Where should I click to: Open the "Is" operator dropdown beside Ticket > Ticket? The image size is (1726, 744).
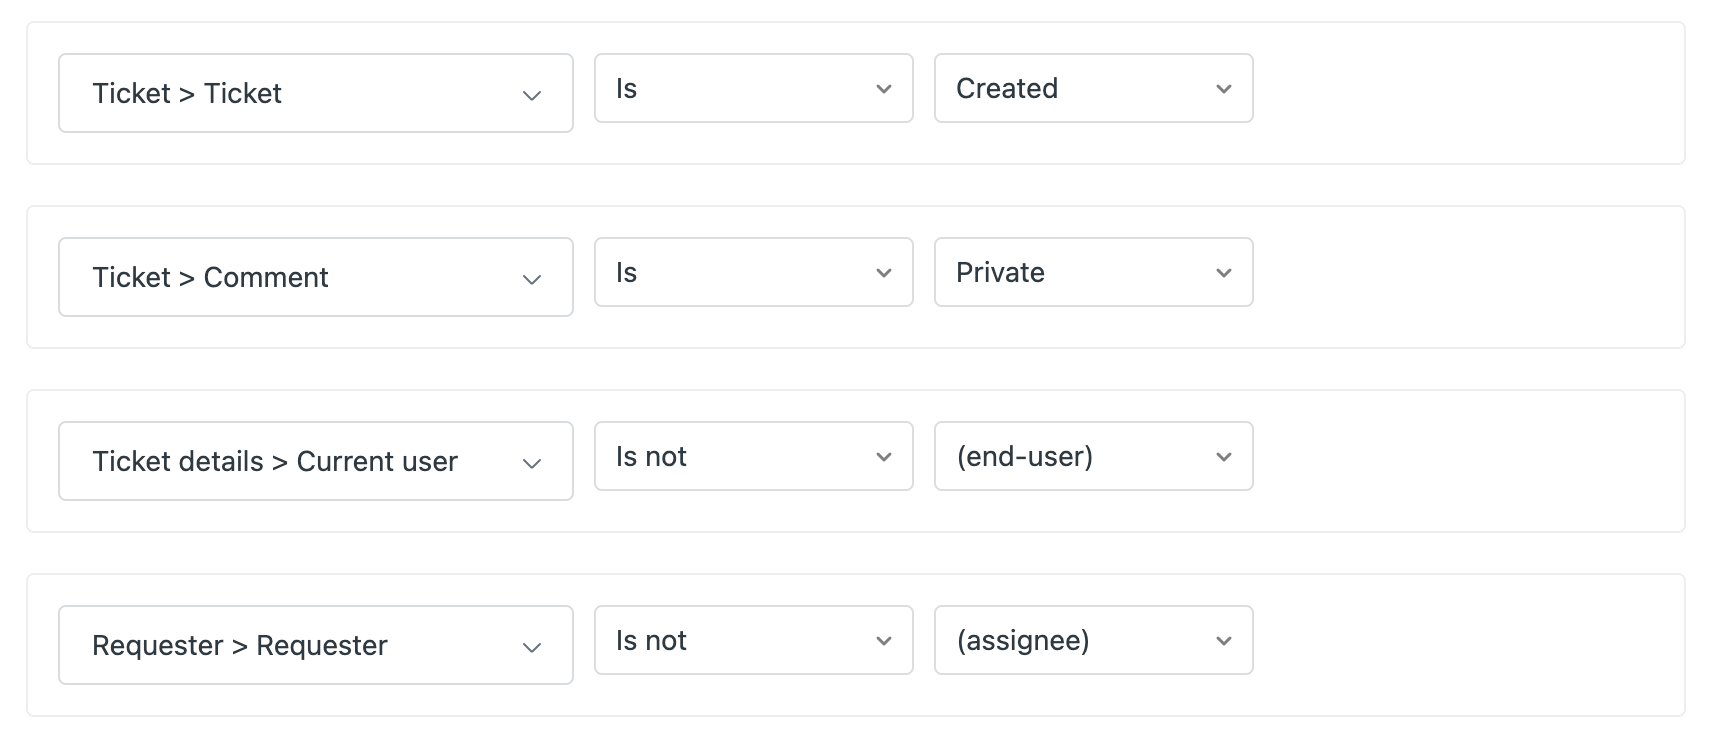[x=753, y=89]
